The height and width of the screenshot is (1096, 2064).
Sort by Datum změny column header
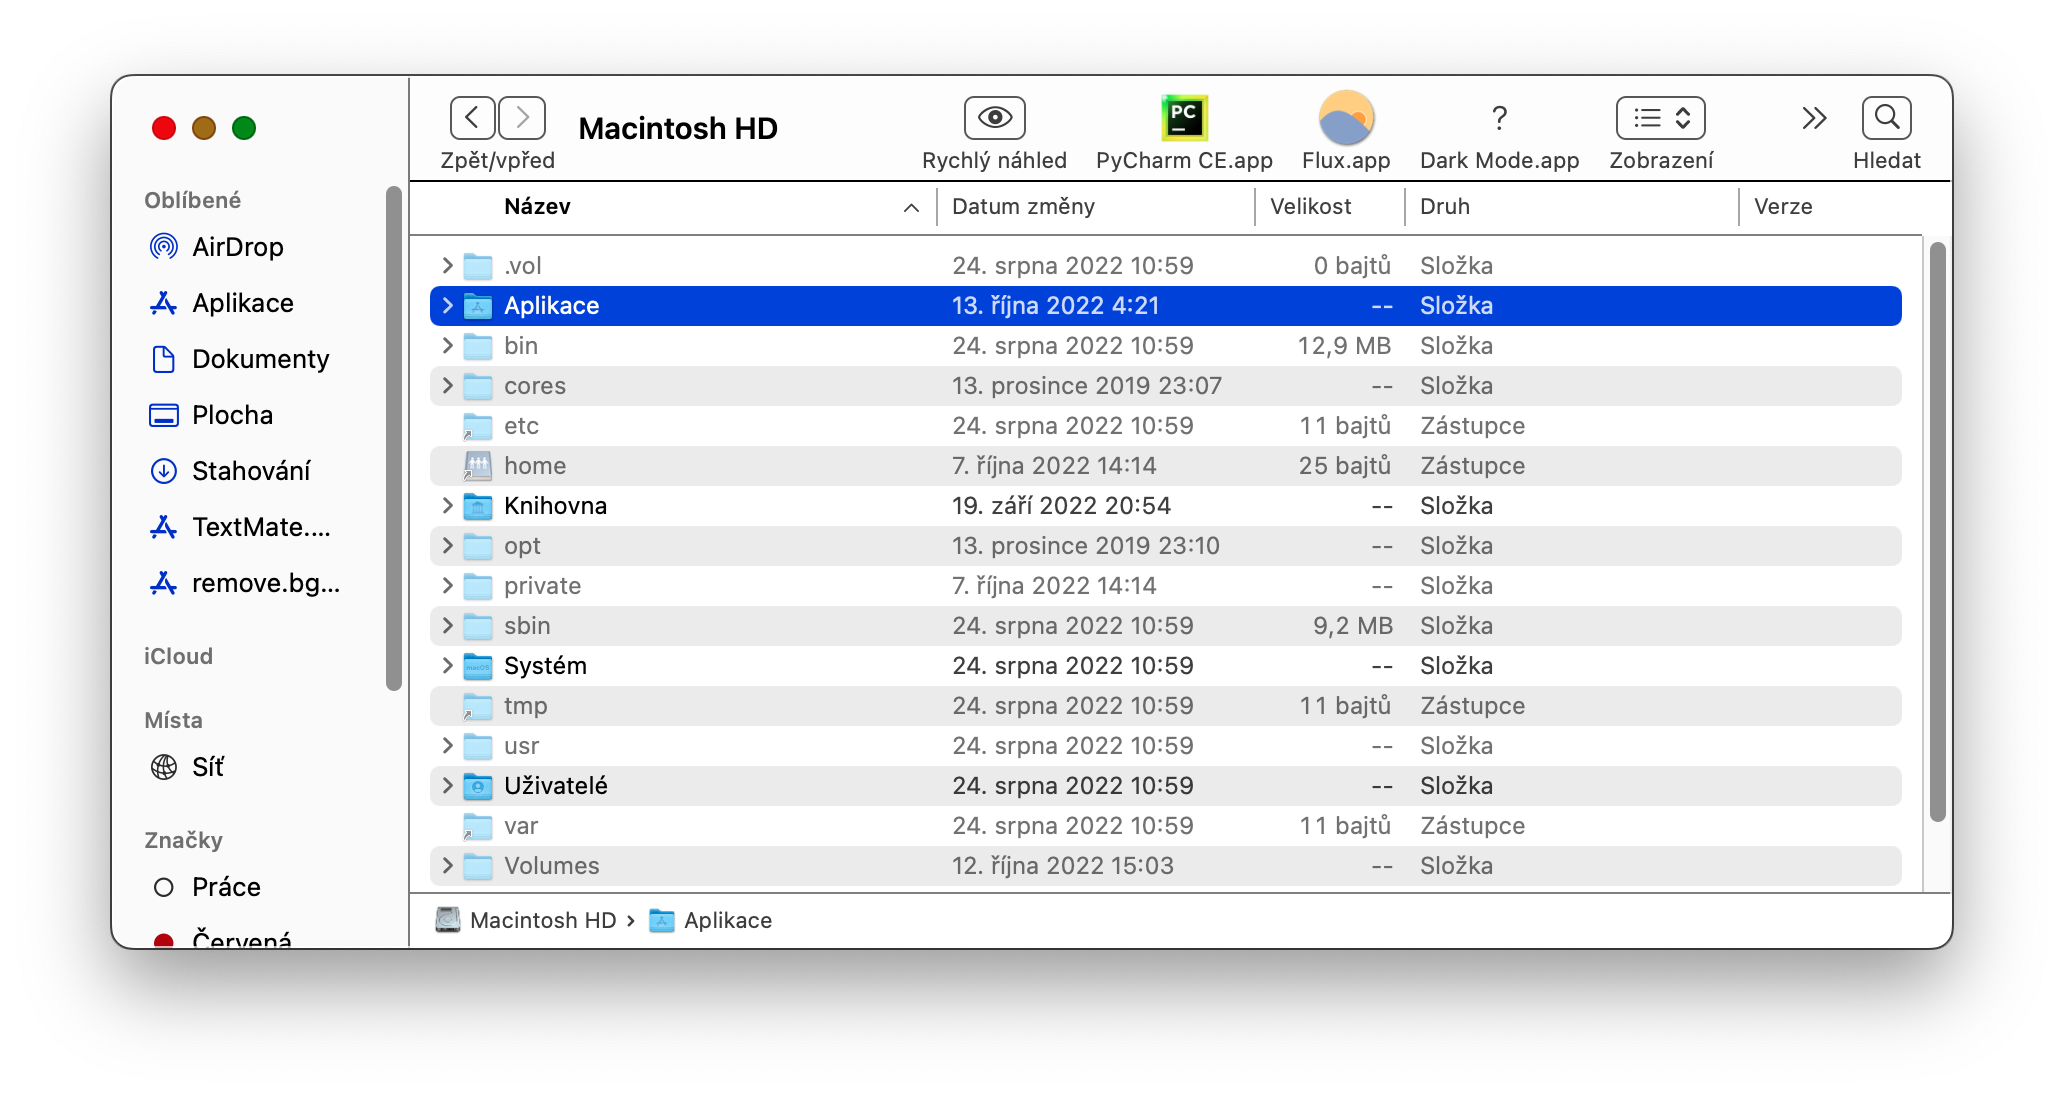1023,207
